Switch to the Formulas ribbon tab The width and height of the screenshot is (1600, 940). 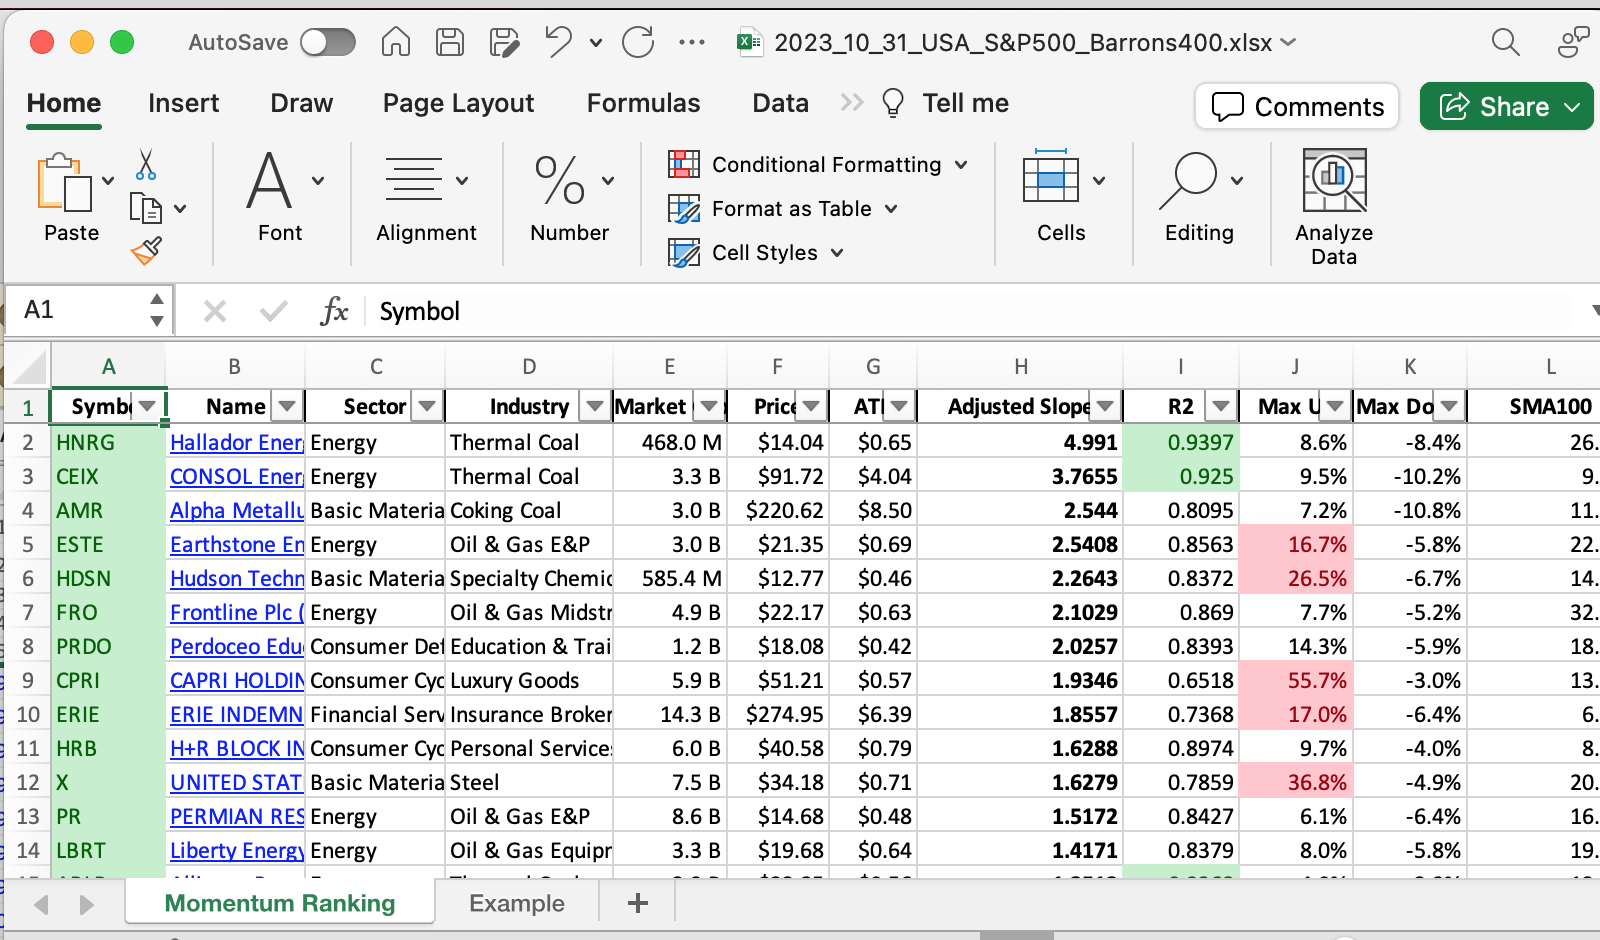(643, 103)
